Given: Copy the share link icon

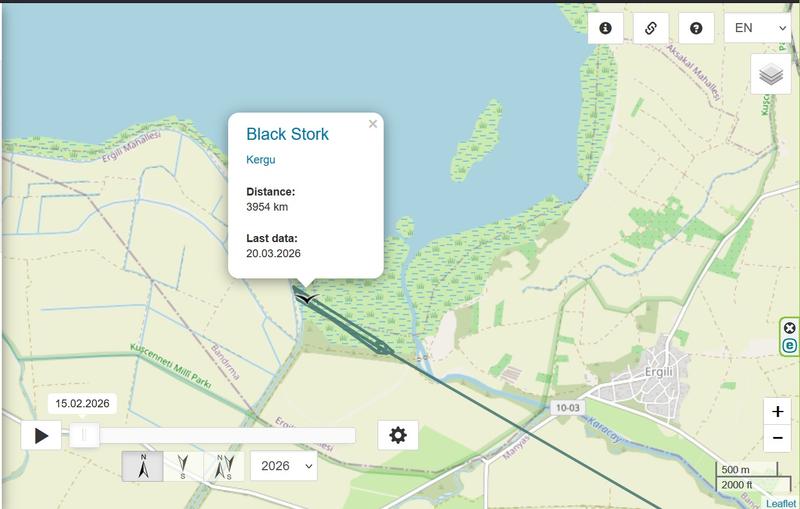Looking at the screenshot, I should tap(651, 28).
